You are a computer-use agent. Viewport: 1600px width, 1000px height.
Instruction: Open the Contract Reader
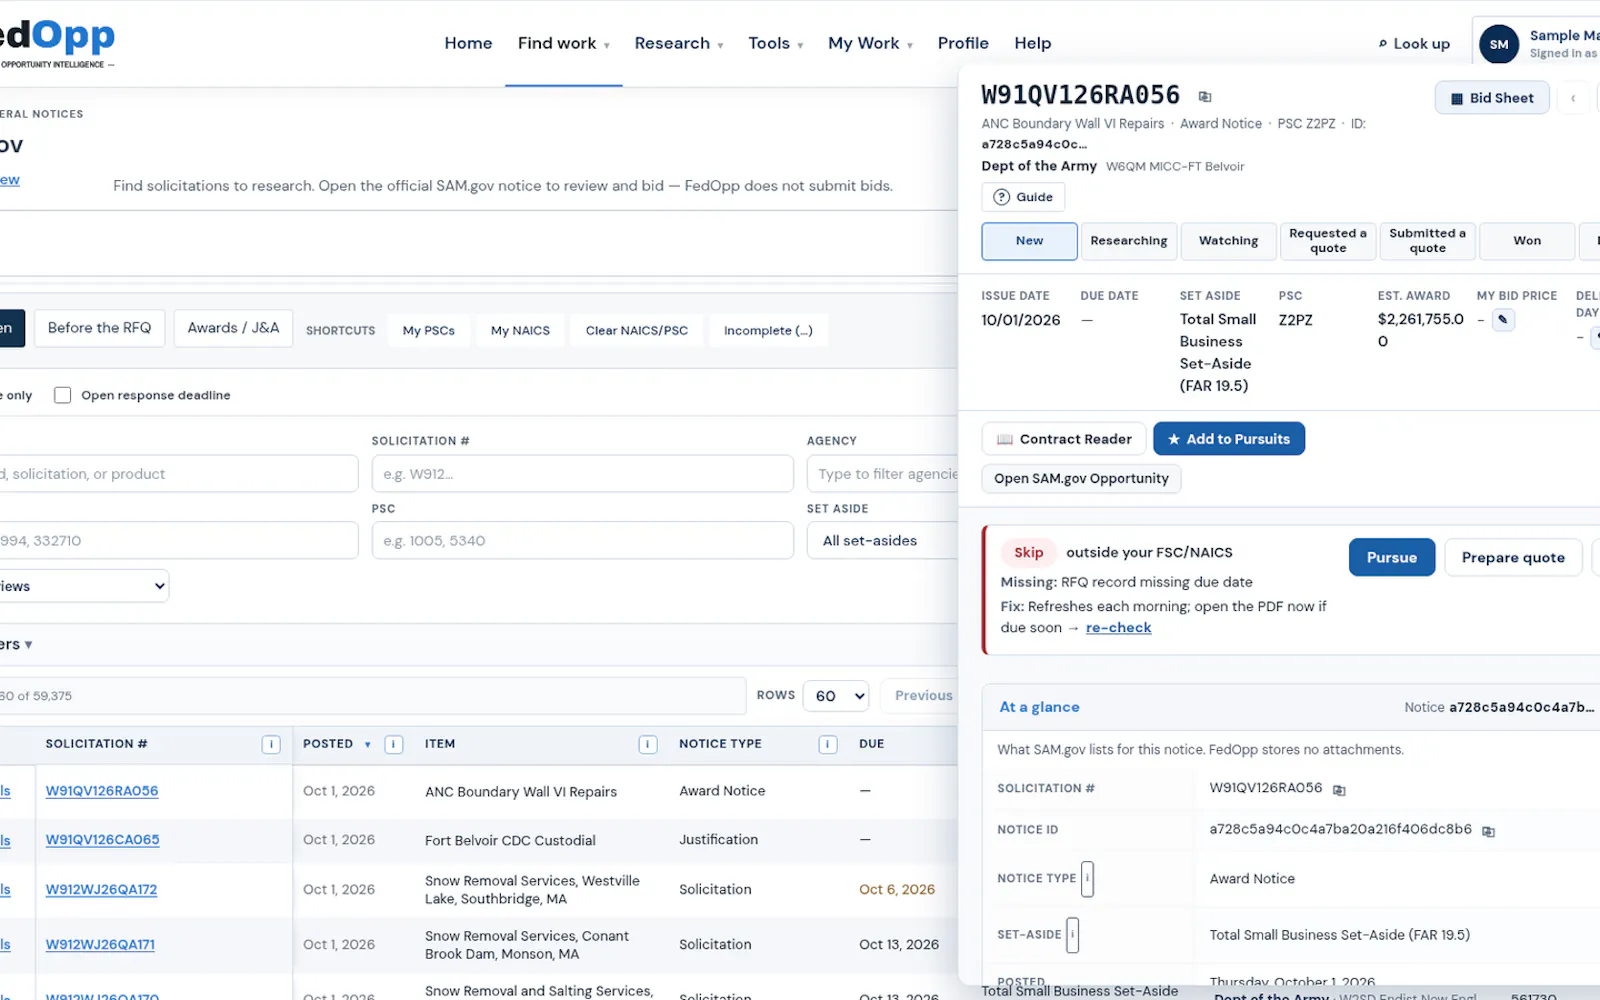[x=1064, y=439]
